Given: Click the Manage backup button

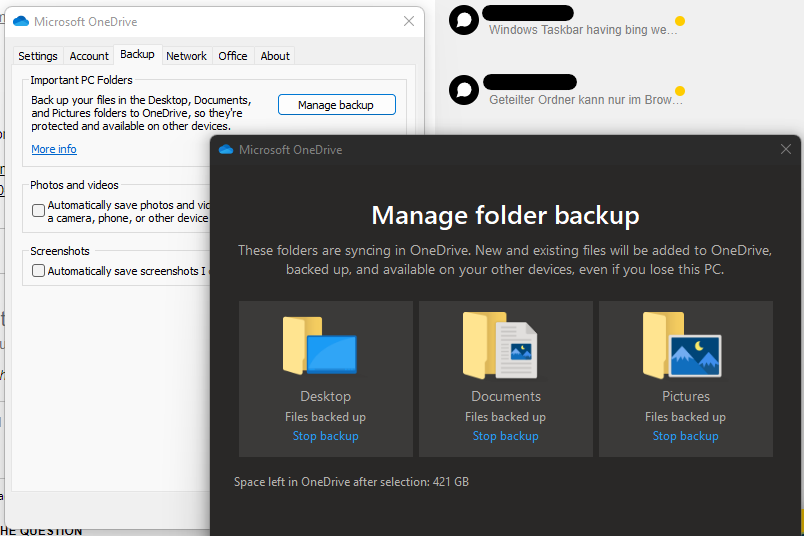Looking at the screenshot, I should pos(337,105).
